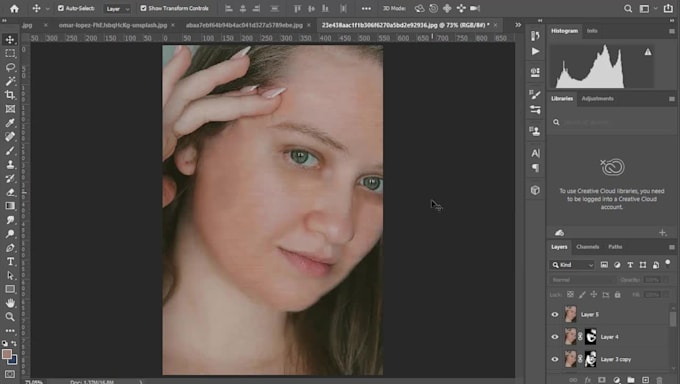This screenshot has height=384, width=680.
Task: Switch to the Channels tab
Action: pos(588,247)
